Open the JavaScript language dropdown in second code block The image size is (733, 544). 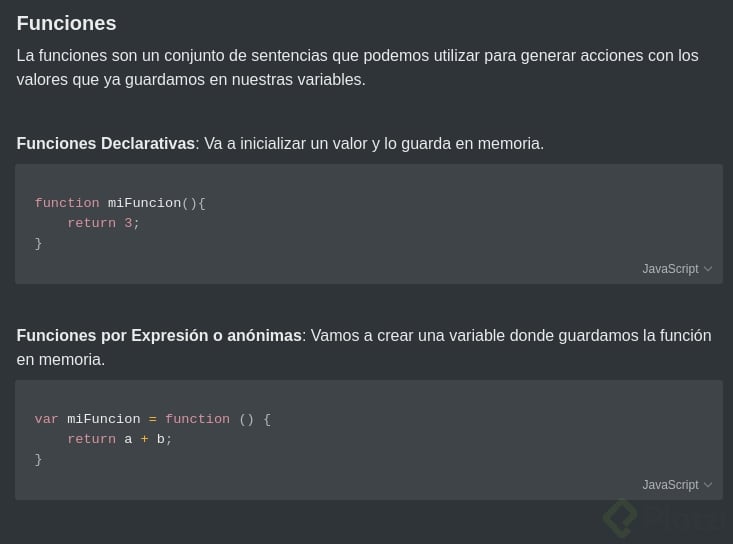[677, 485]
